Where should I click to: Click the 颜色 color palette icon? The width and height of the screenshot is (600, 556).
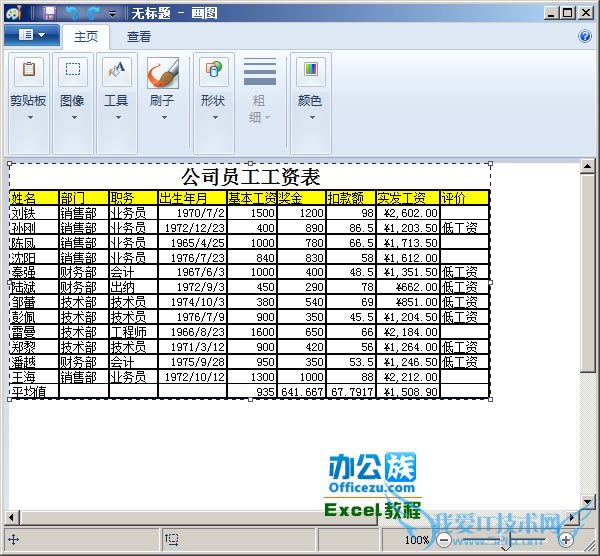pyautogui.click(x=311, y=71)
